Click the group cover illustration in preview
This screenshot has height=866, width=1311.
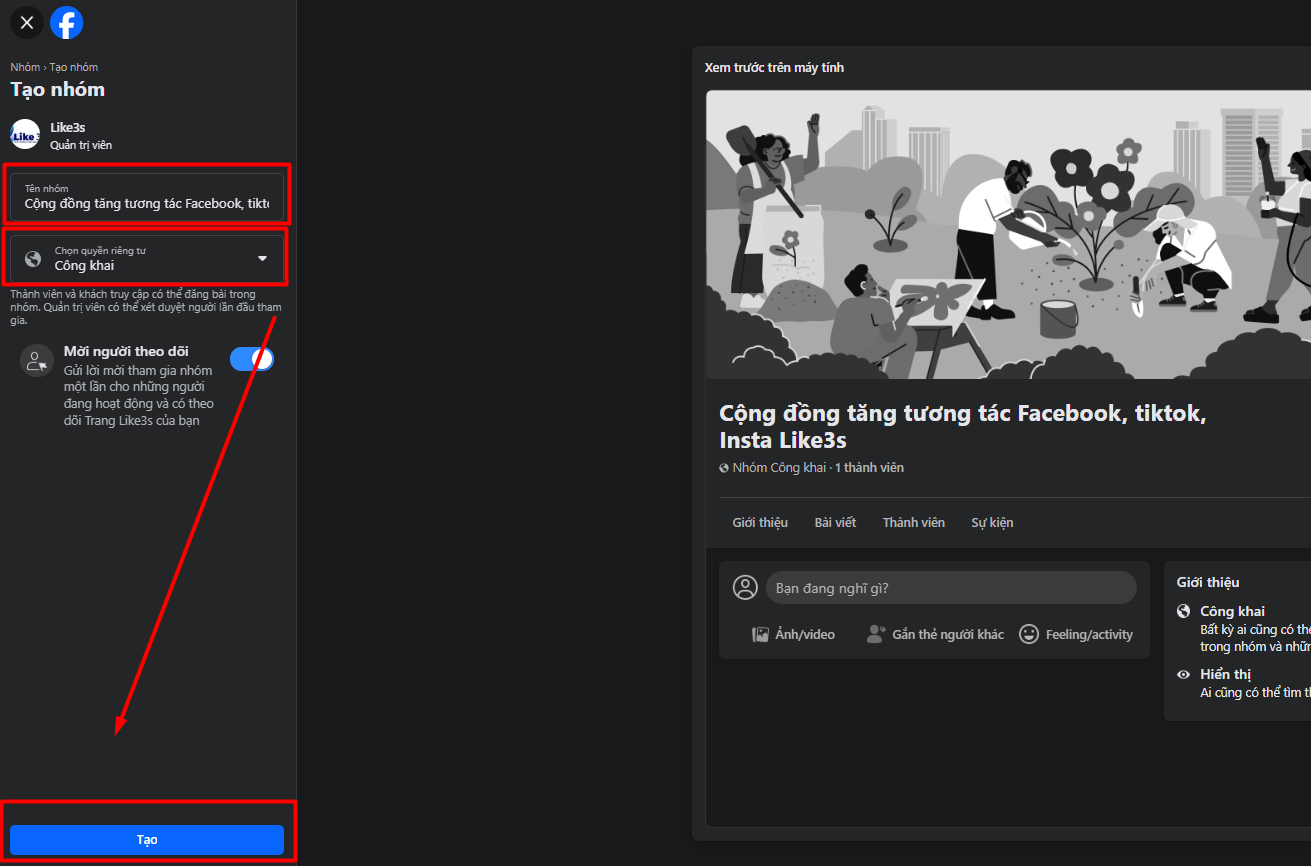point(1008,235)
